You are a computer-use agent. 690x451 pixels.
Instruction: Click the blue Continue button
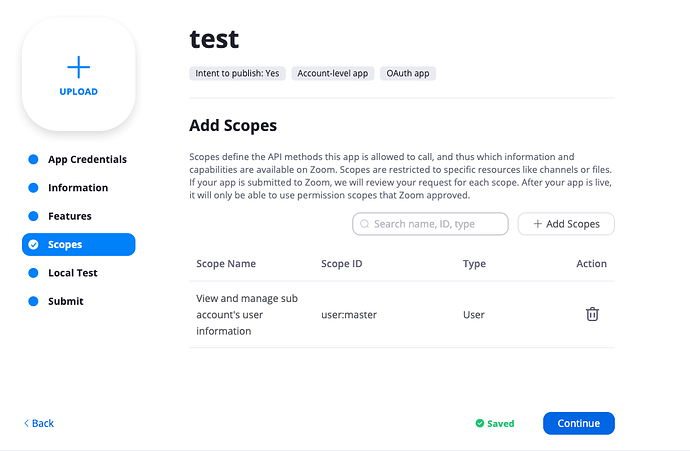[x=578, y=423]
